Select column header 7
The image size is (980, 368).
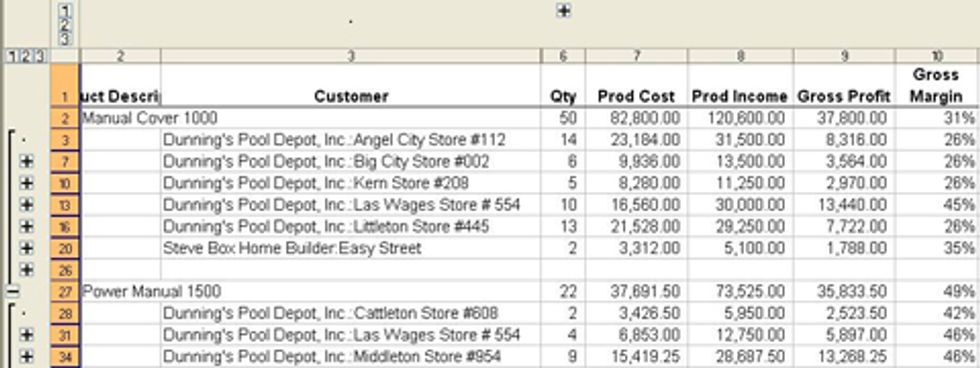pos(636,56)
